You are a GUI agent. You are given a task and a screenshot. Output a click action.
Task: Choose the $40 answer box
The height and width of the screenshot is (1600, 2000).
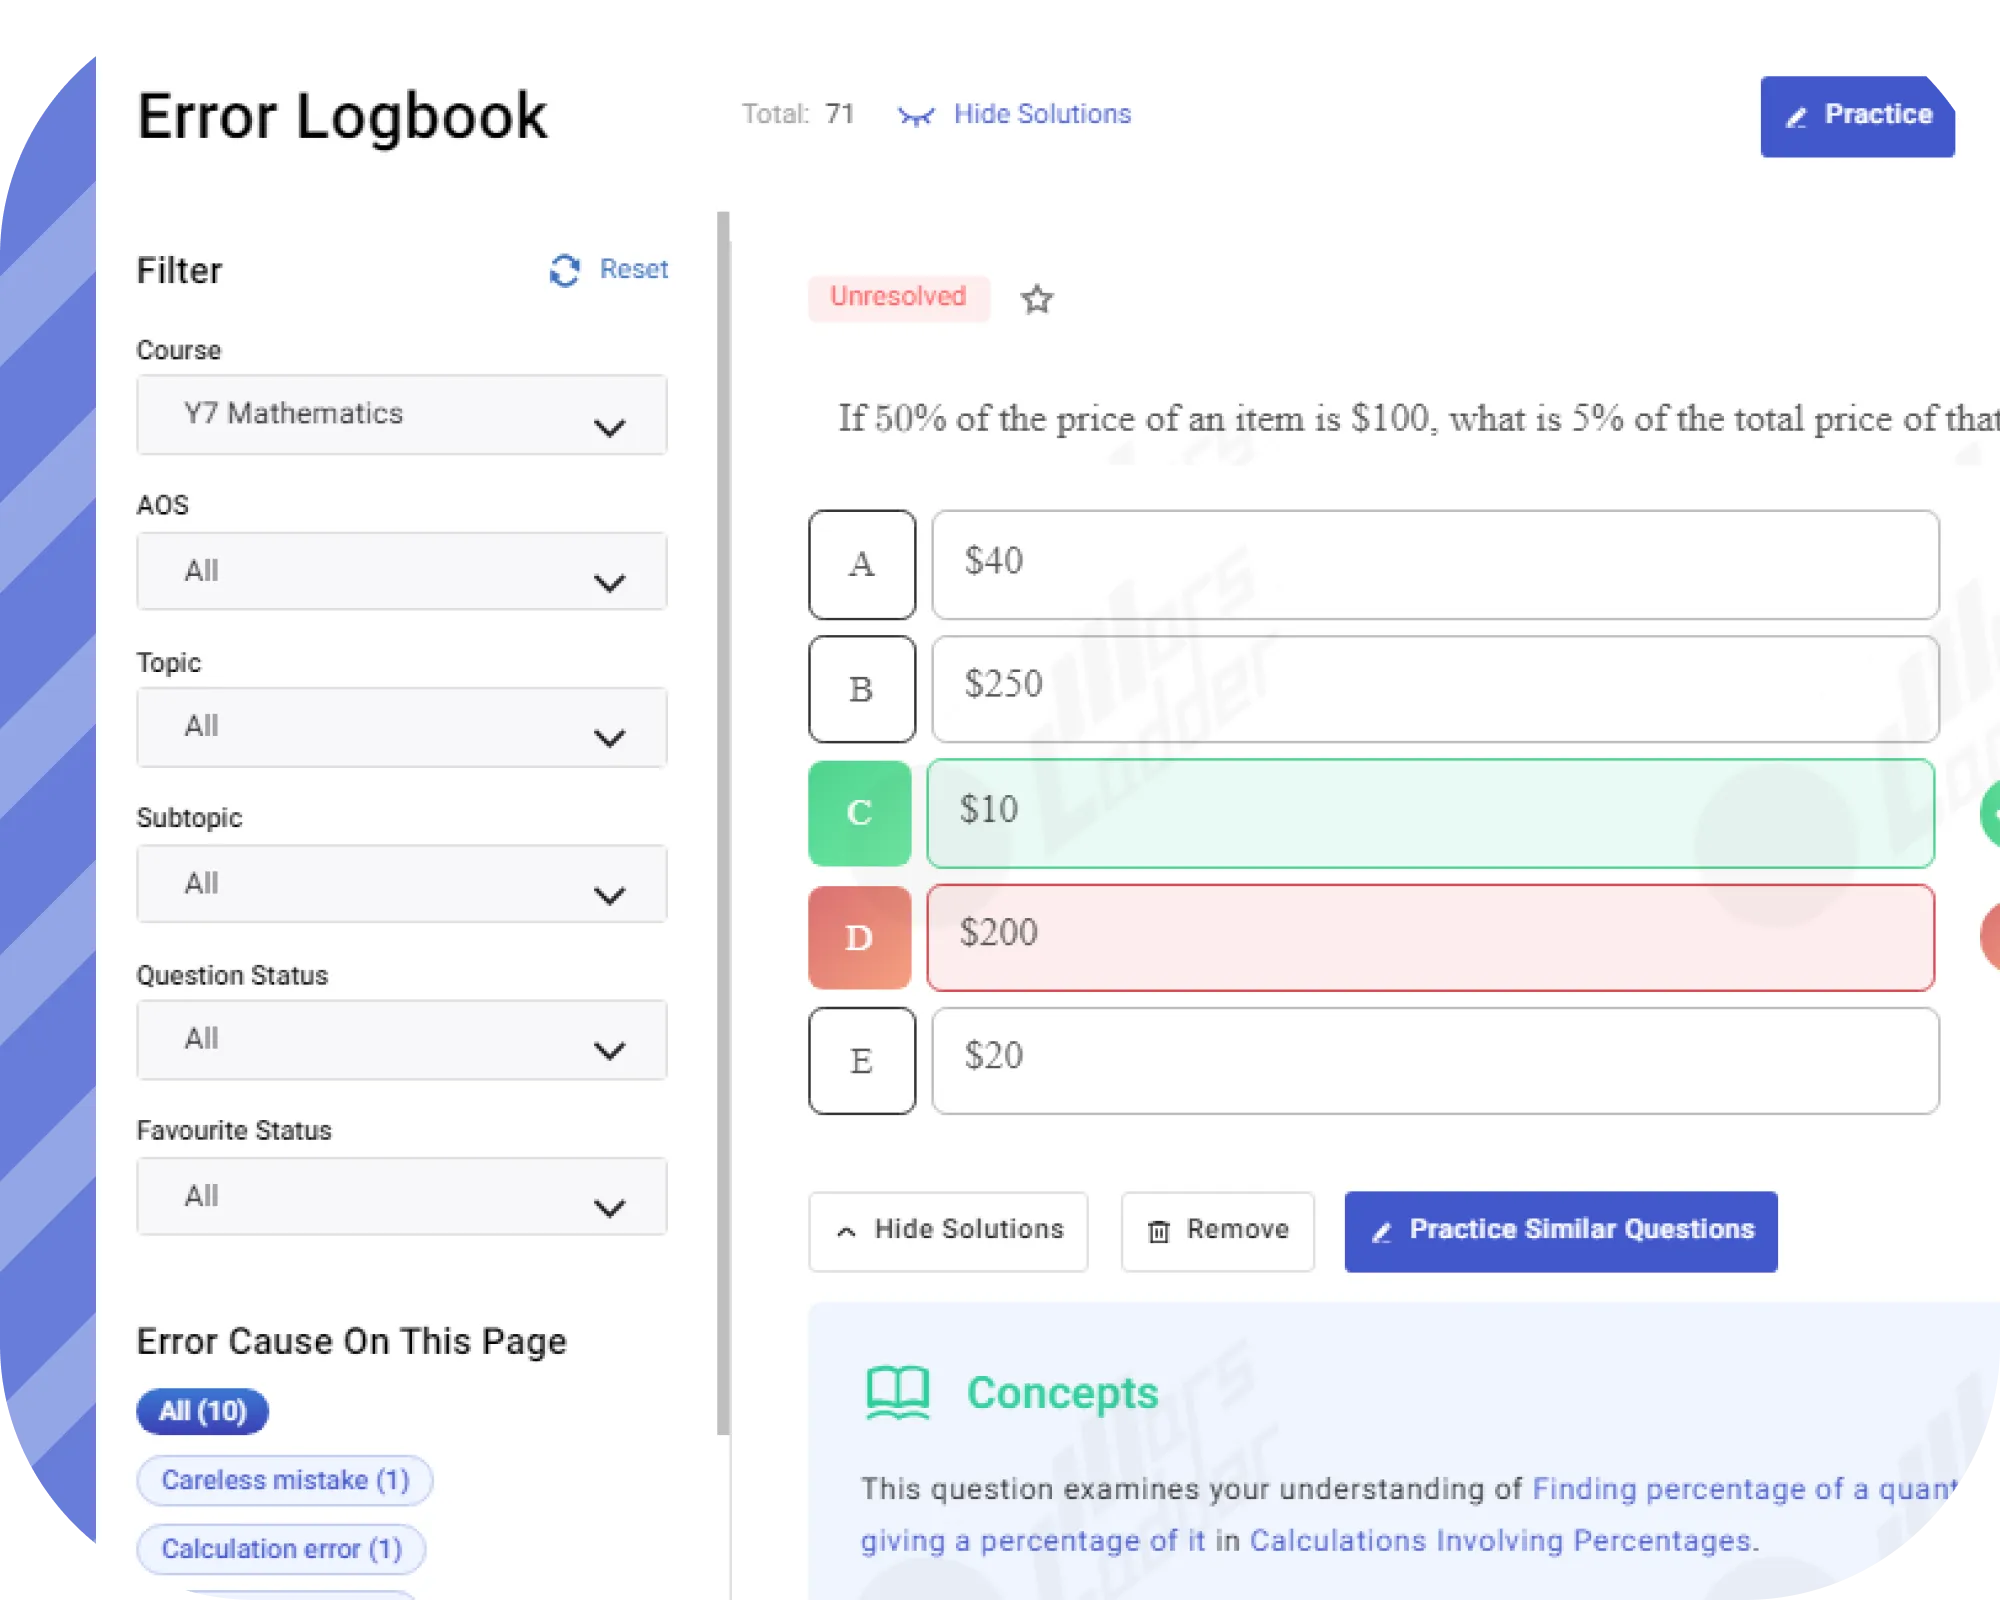[x=1435, y=565]
